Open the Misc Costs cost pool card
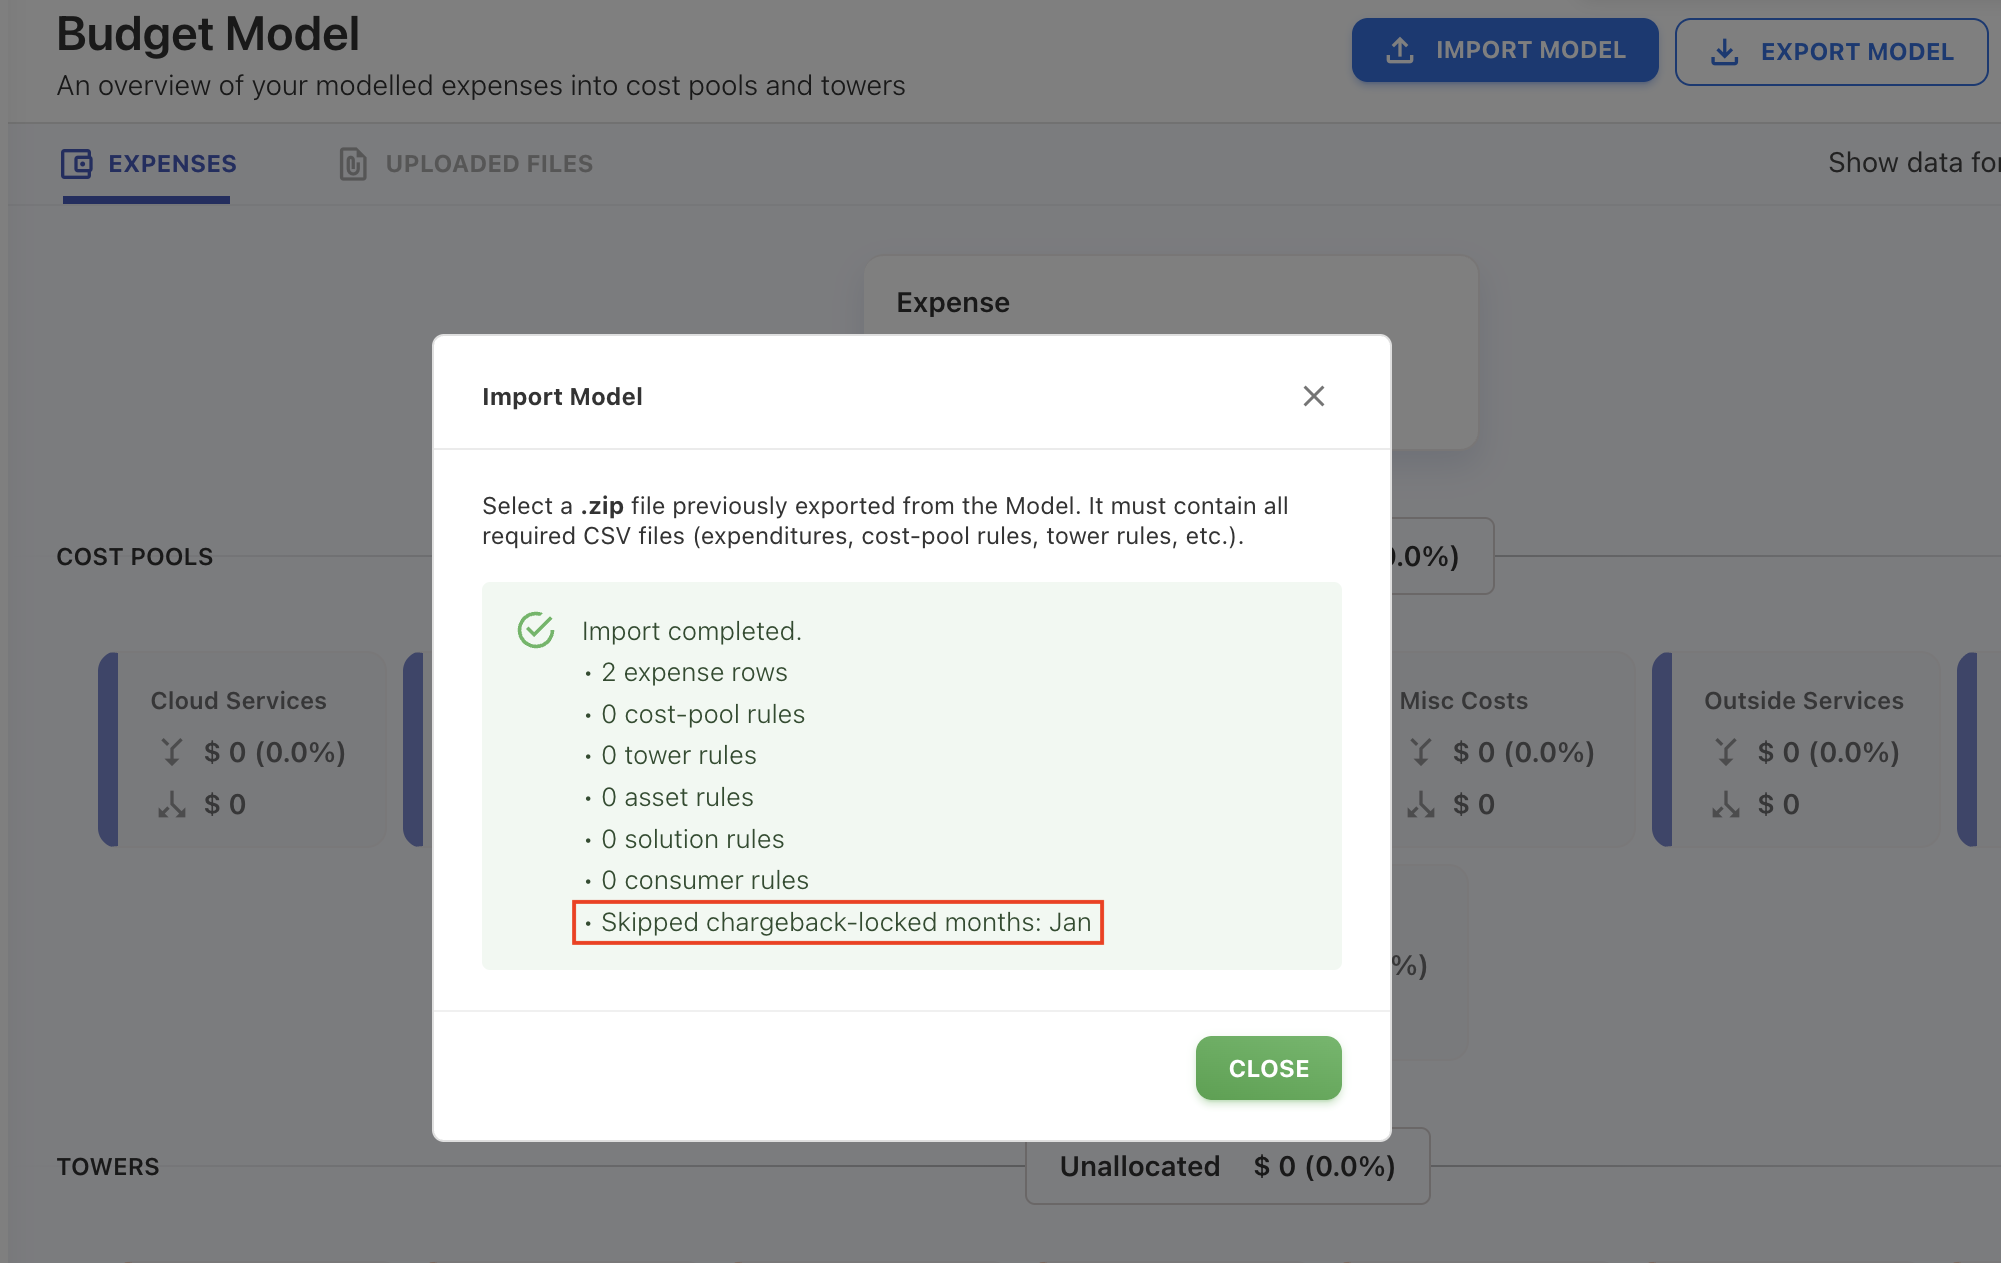 (x=1513, y=750)
